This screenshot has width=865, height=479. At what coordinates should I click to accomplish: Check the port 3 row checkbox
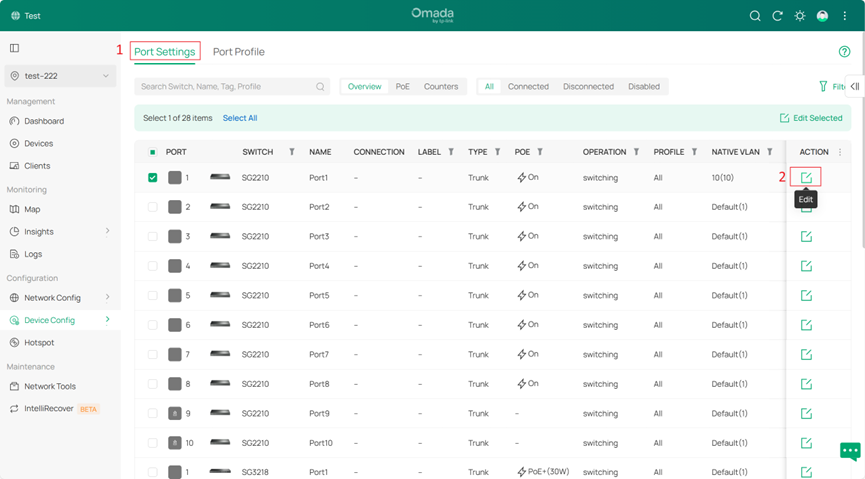point(152,237)
